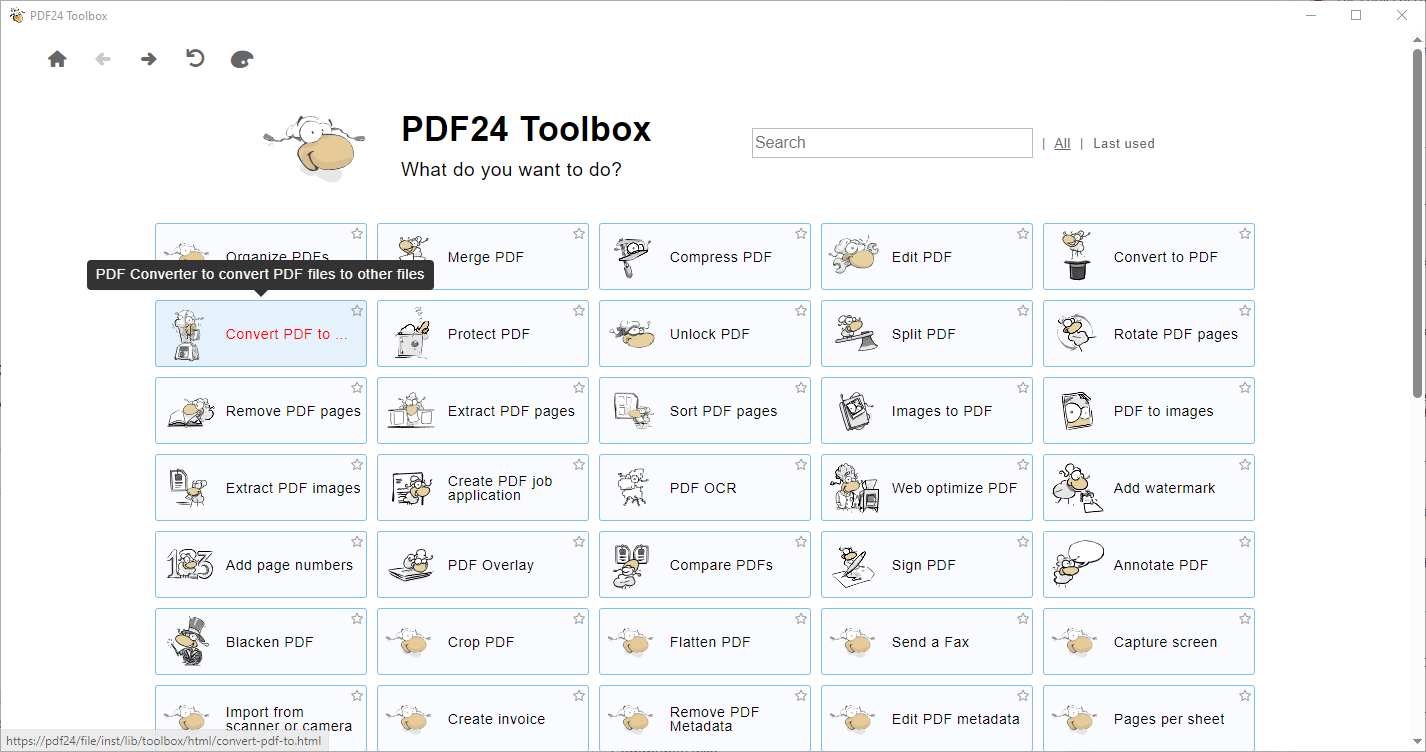Open the Compress PDF tool

click(x=705, y=257)
